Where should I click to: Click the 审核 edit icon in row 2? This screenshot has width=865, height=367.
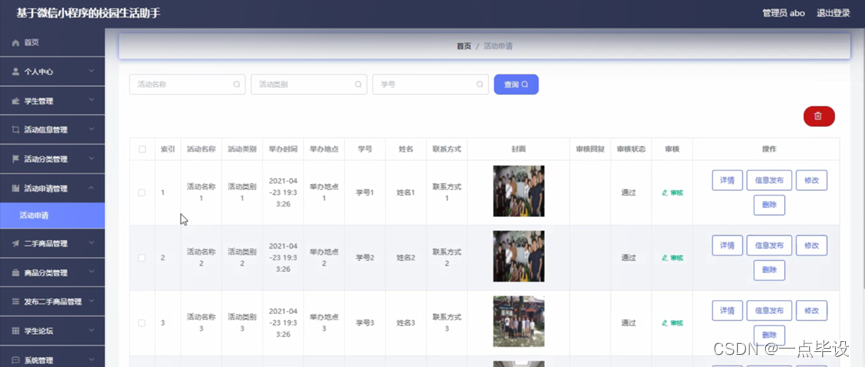coord(665,258)
